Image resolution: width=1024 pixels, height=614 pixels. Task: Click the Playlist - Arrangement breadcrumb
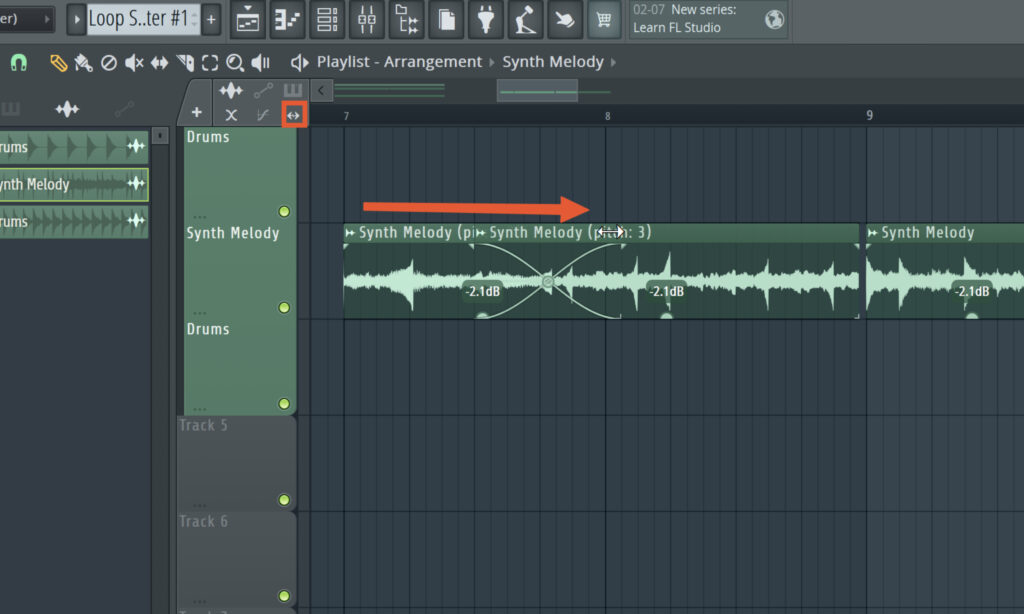coord(399,62)
